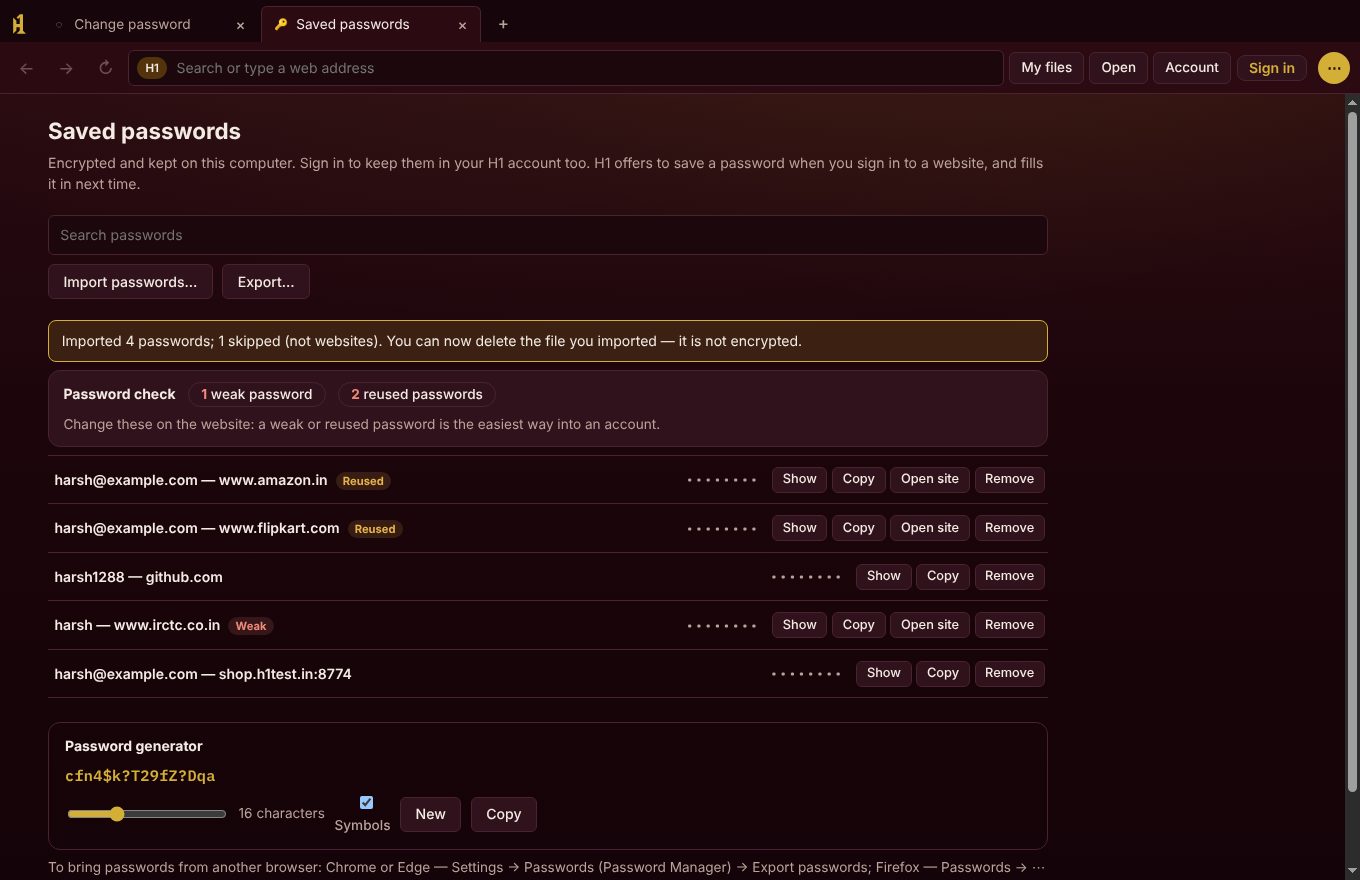Show the www.amazon.in password
1360x880 pixels.
point(799,479)
